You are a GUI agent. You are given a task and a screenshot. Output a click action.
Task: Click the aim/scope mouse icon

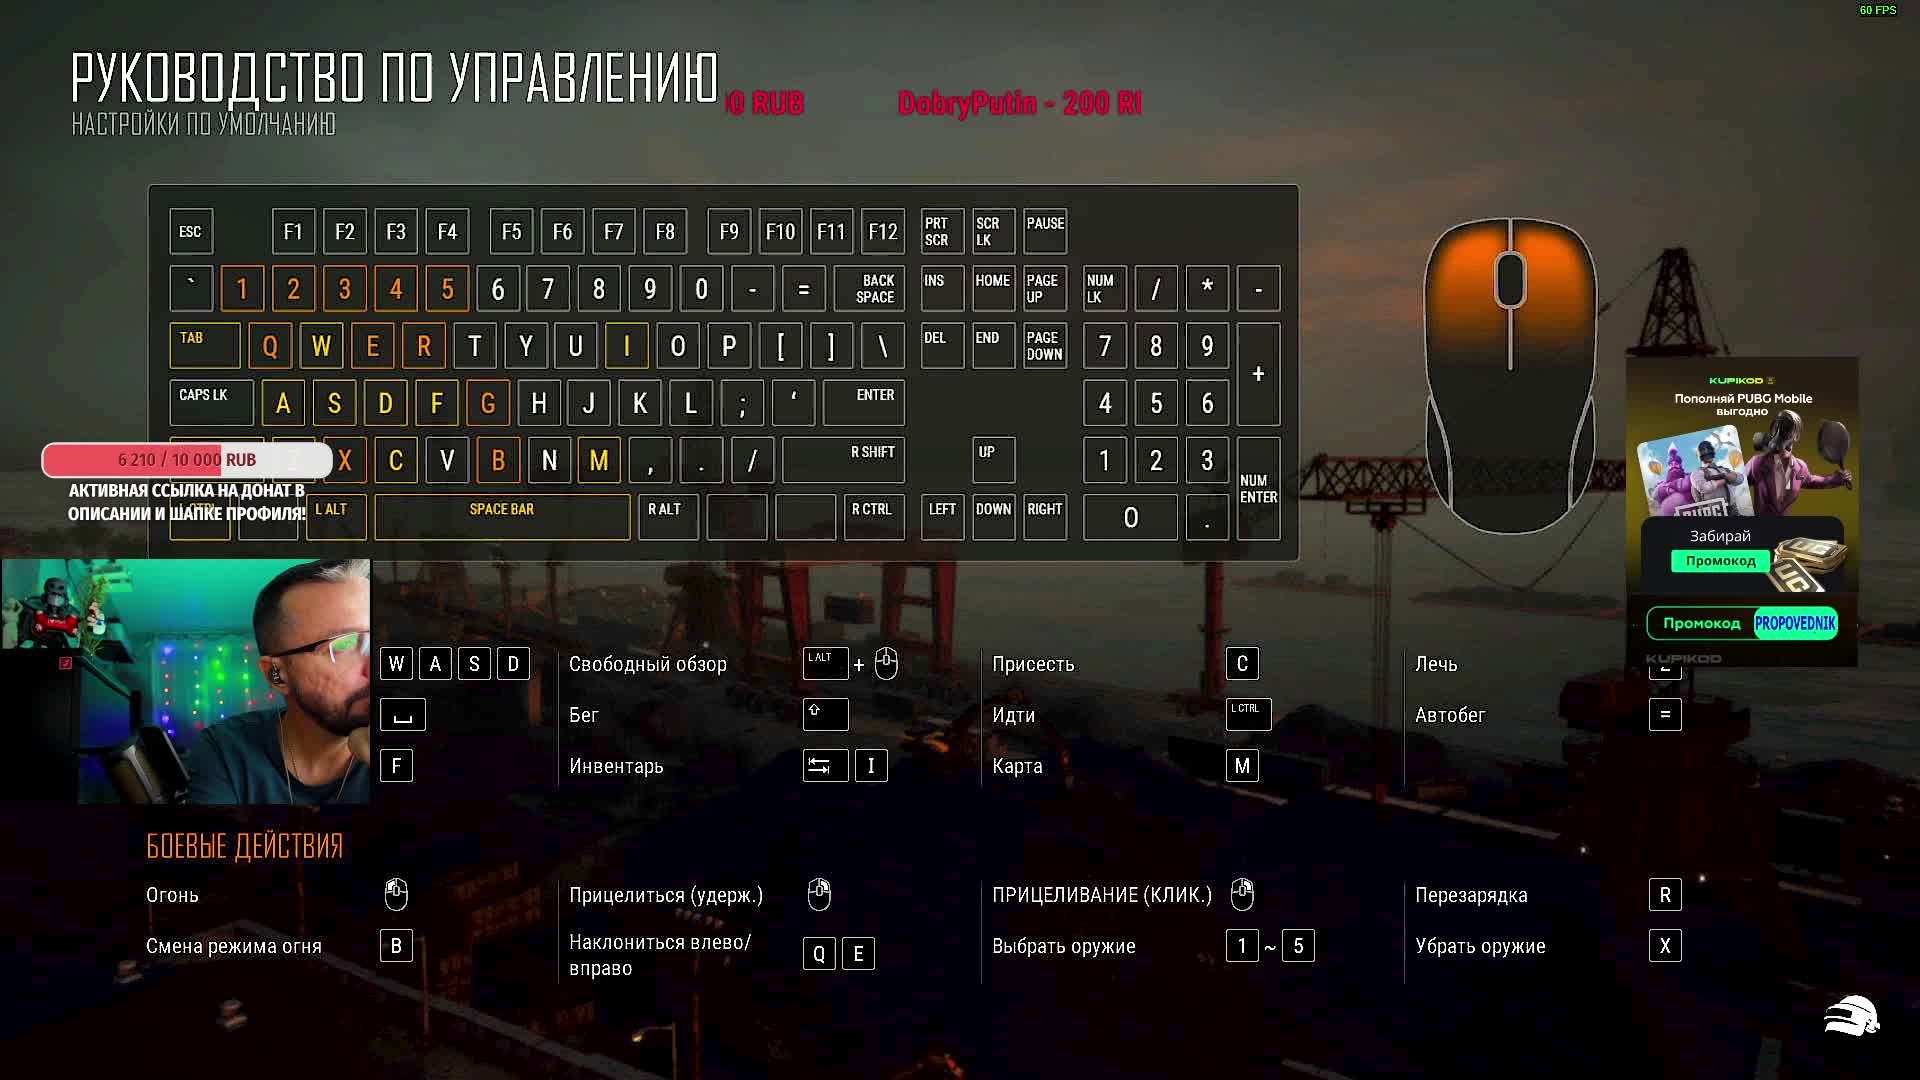pyautogui.click(x=819, y=894)
